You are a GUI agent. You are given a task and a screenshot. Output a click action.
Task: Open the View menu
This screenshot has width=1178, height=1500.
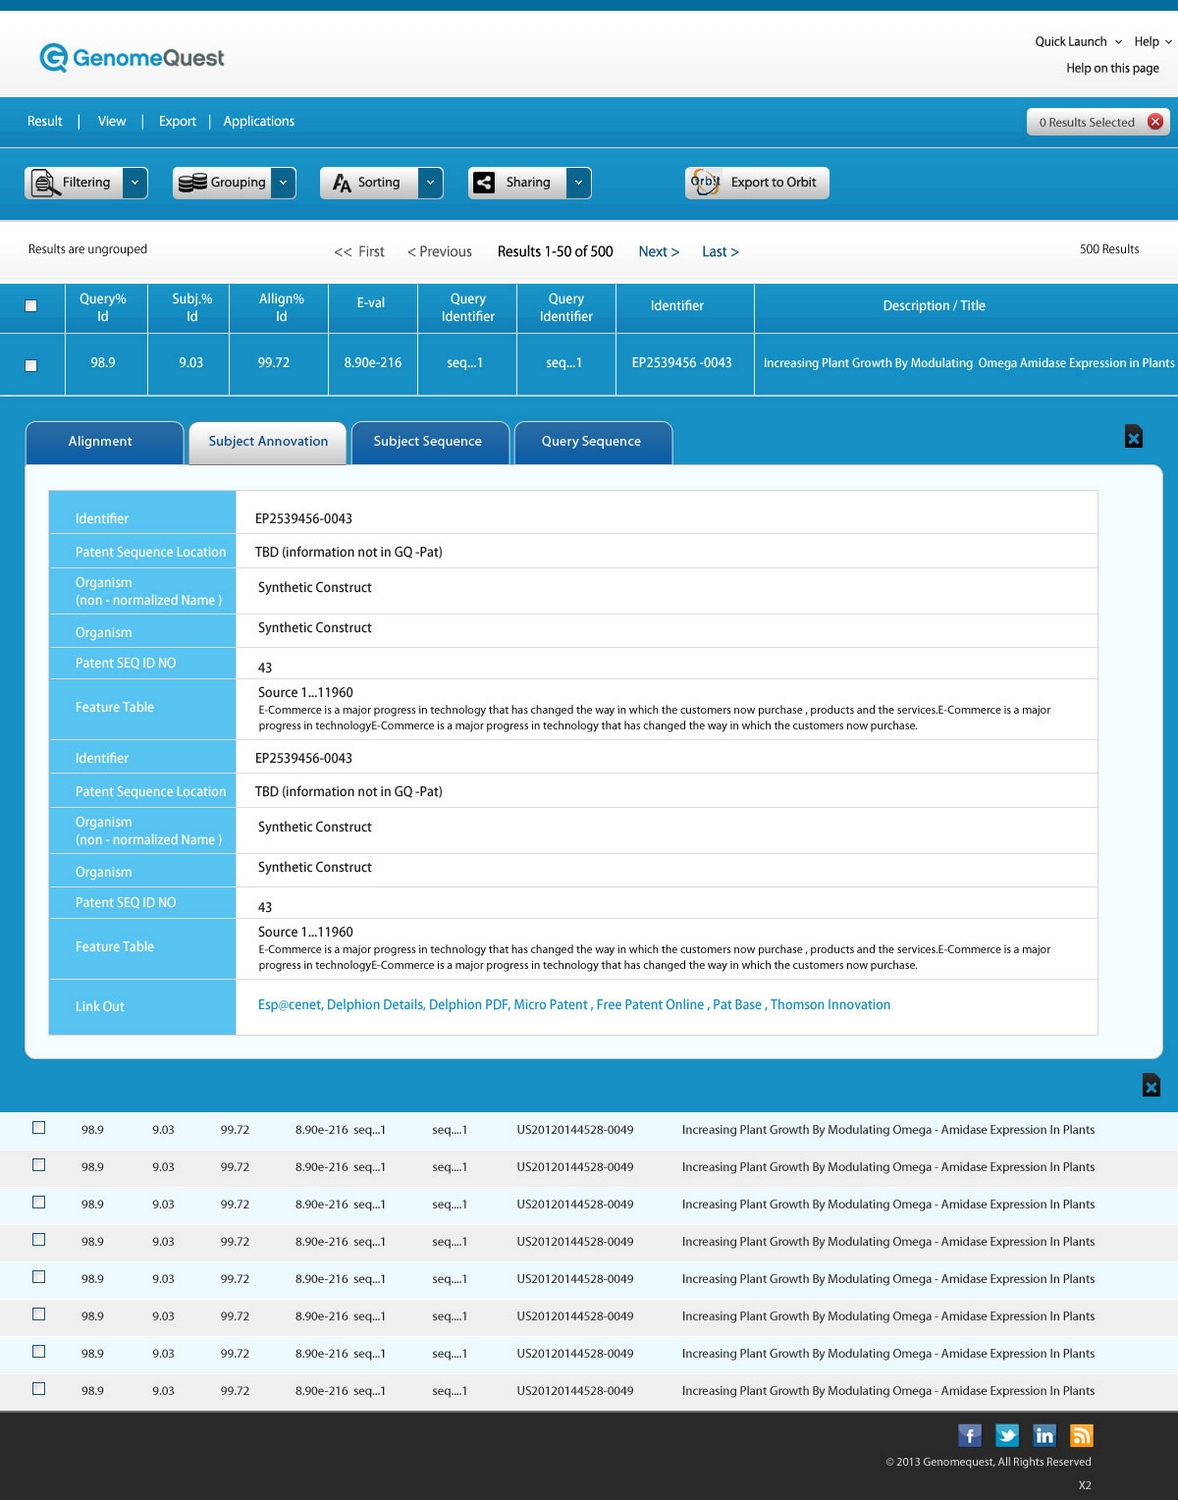[x=112, y=121]
